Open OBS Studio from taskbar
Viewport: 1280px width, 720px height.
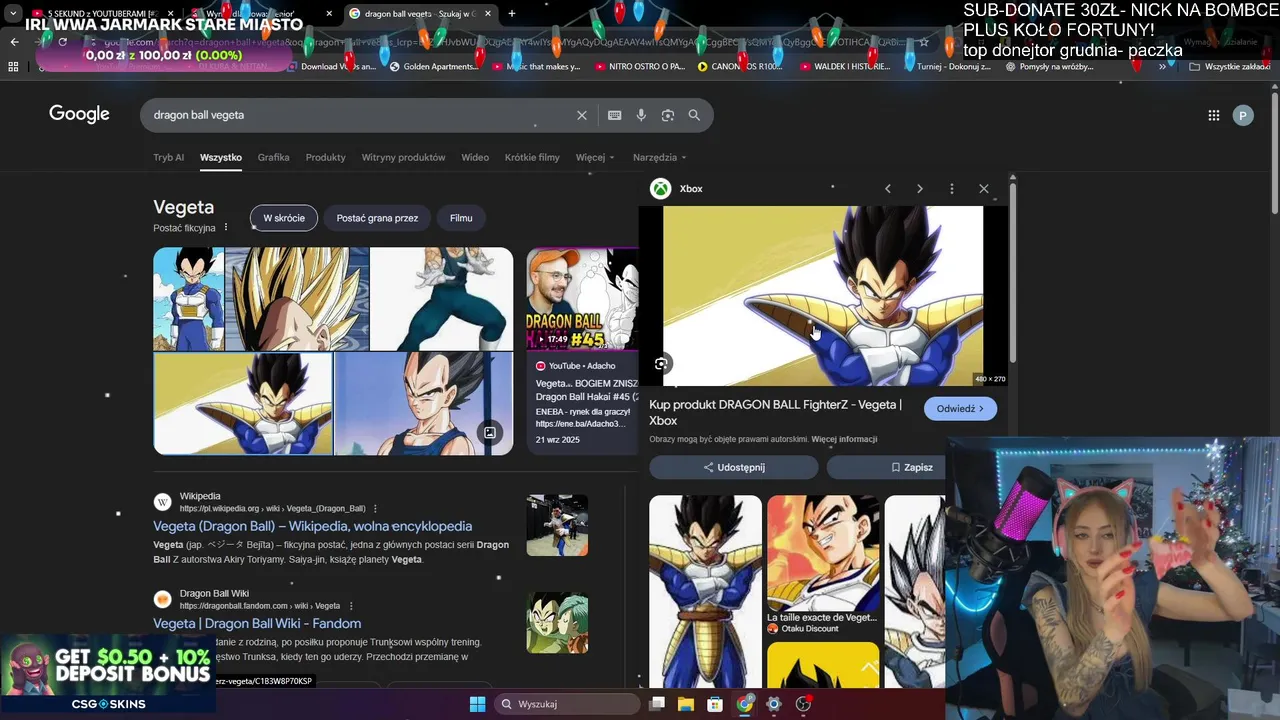803,704
